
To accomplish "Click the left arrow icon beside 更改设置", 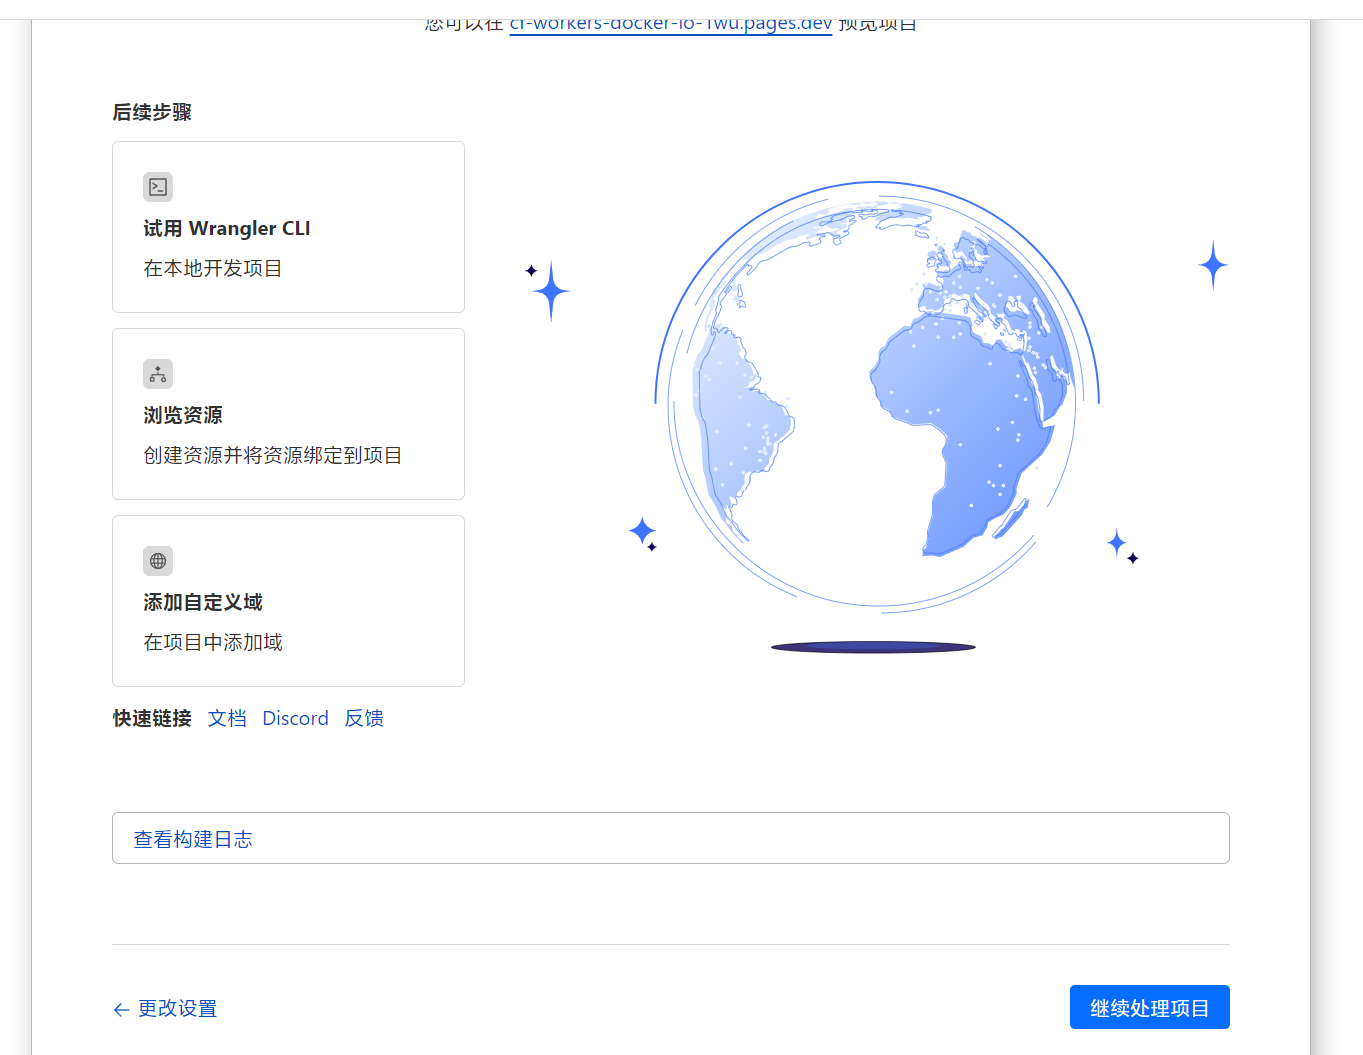I will 121,1010.
